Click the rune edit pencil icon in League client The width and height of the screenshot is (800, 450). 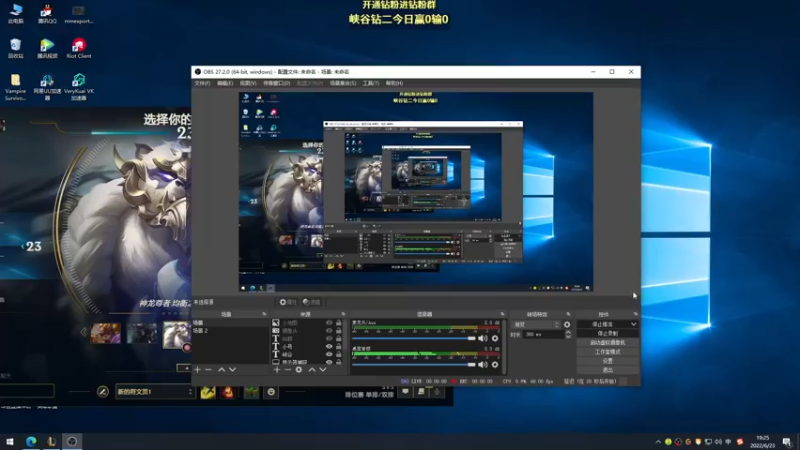(103, 391)
